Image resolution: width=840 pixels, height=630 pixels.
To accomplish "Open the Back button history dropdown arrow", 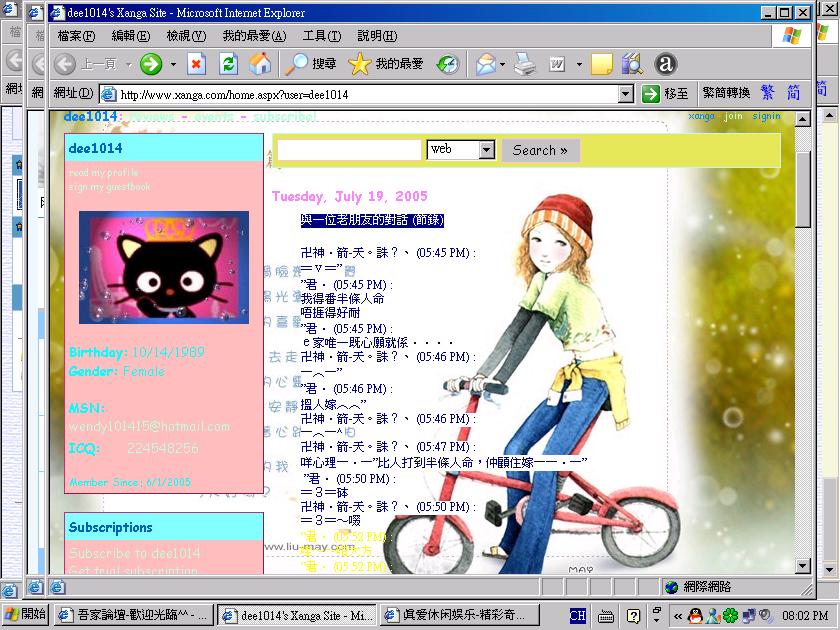I will pos(129,65).
